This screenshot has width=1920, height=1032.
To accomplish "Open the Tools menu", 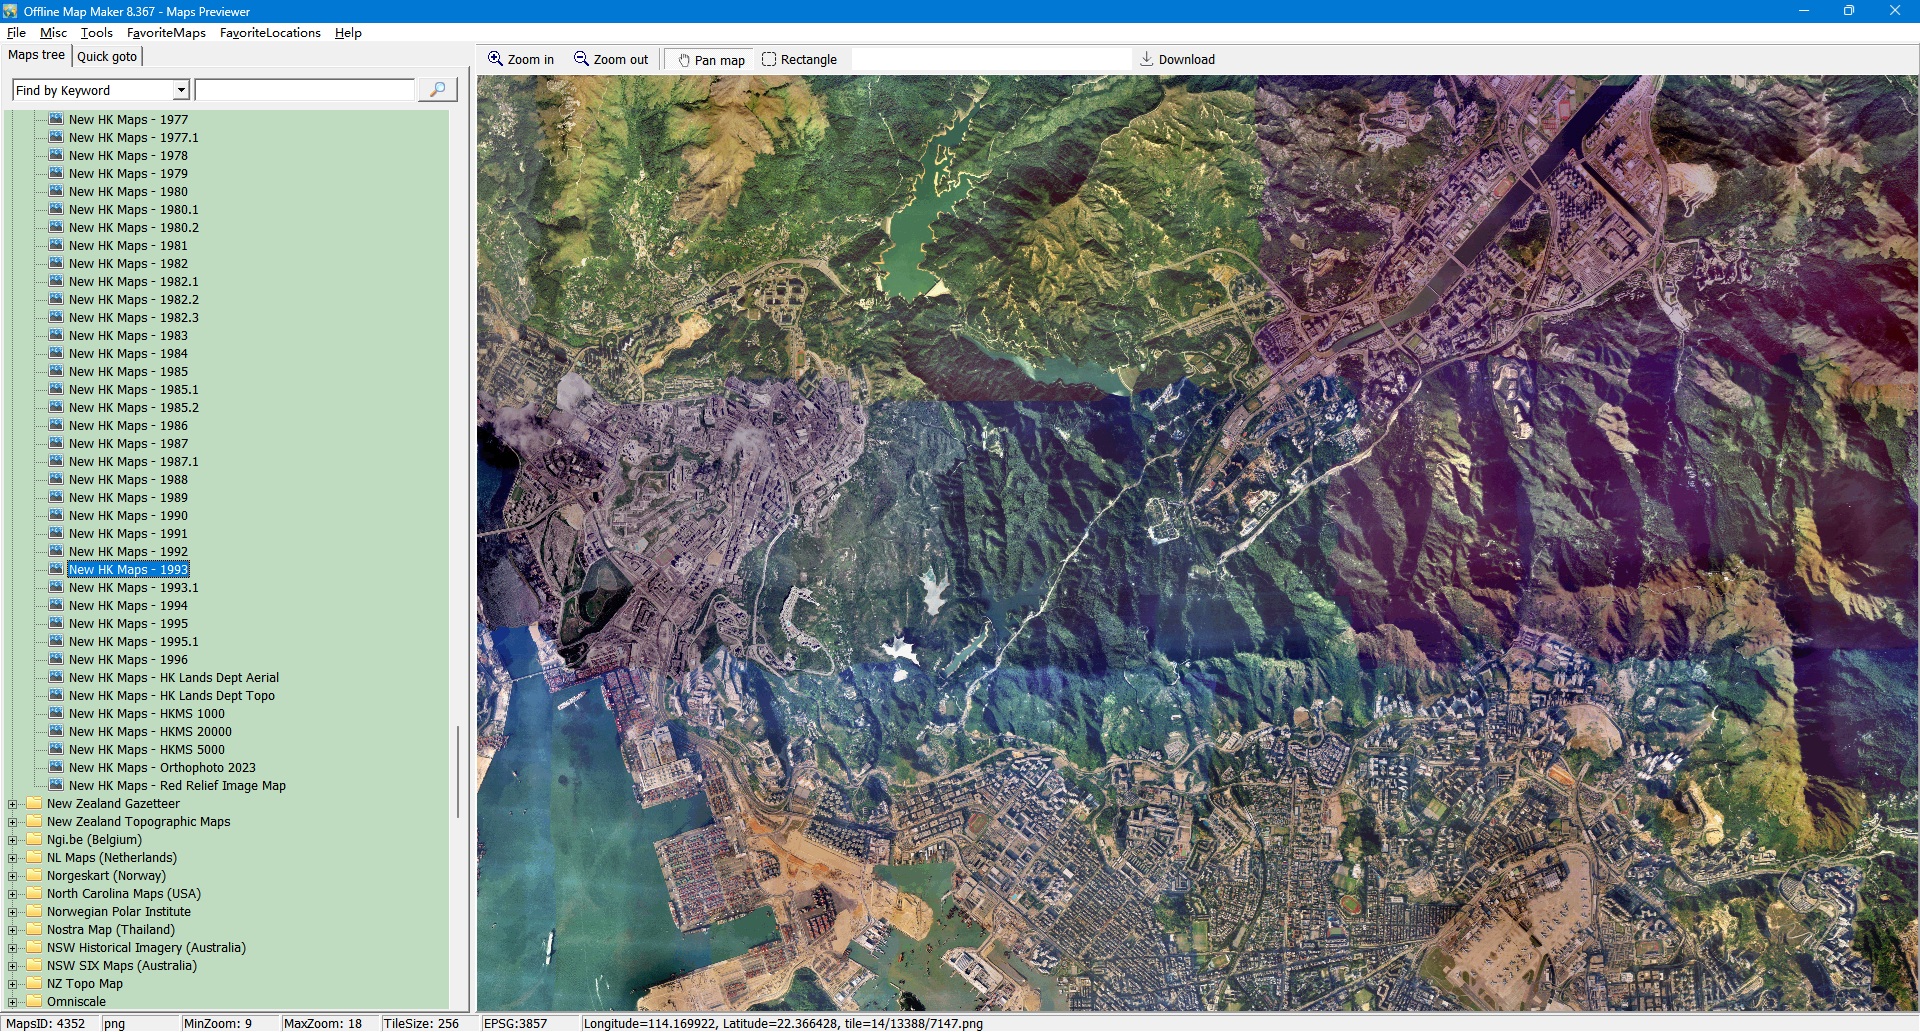I will point(96,33).
